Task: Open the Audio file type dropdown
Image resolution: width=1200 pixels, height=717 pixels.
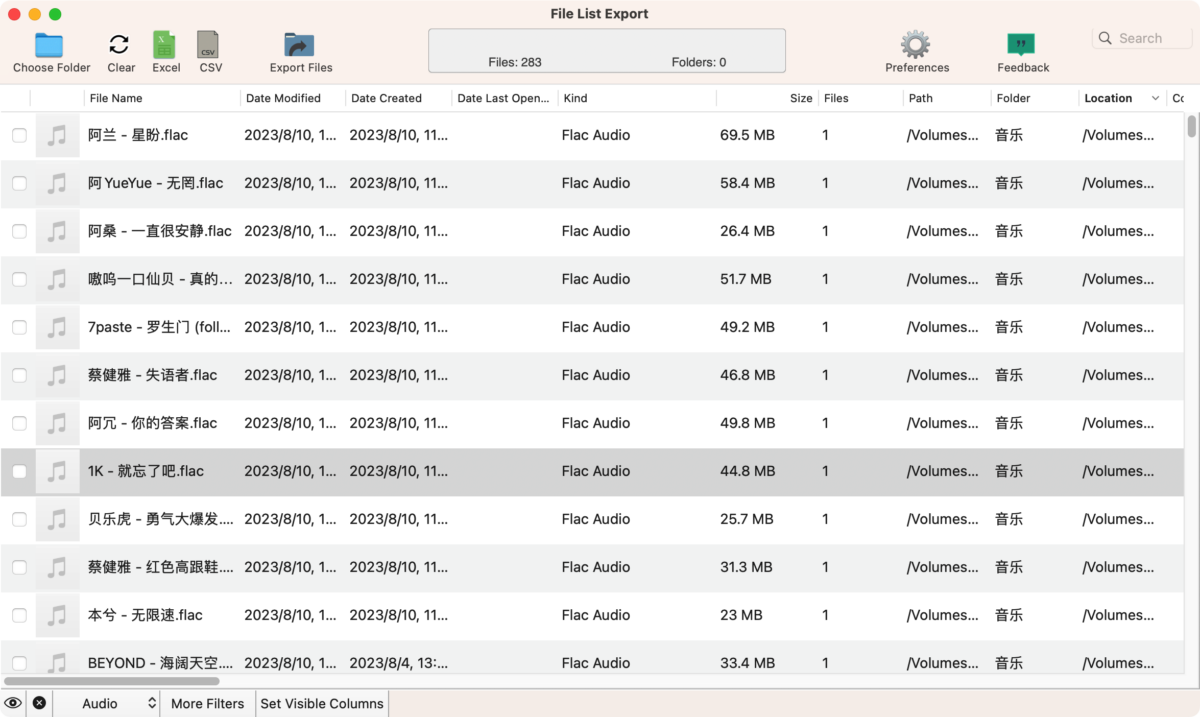Action: [x=107, y=703]
